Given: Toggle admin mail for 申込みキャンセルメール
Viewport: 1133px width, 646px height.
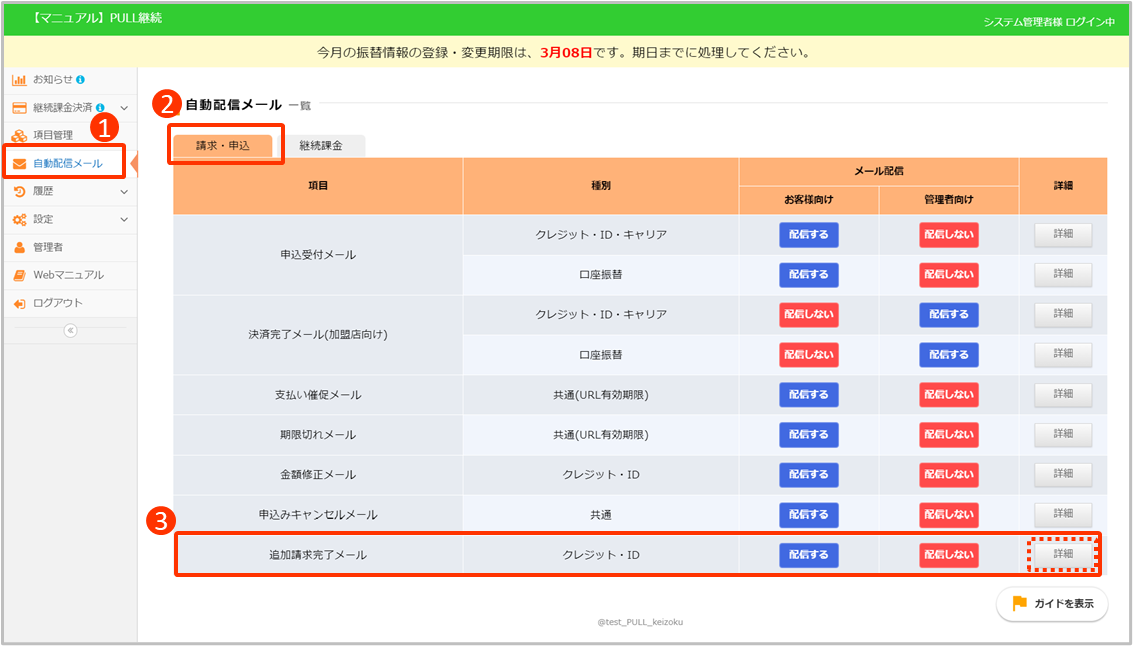Looking at the screenshot, I should (949, 515).
